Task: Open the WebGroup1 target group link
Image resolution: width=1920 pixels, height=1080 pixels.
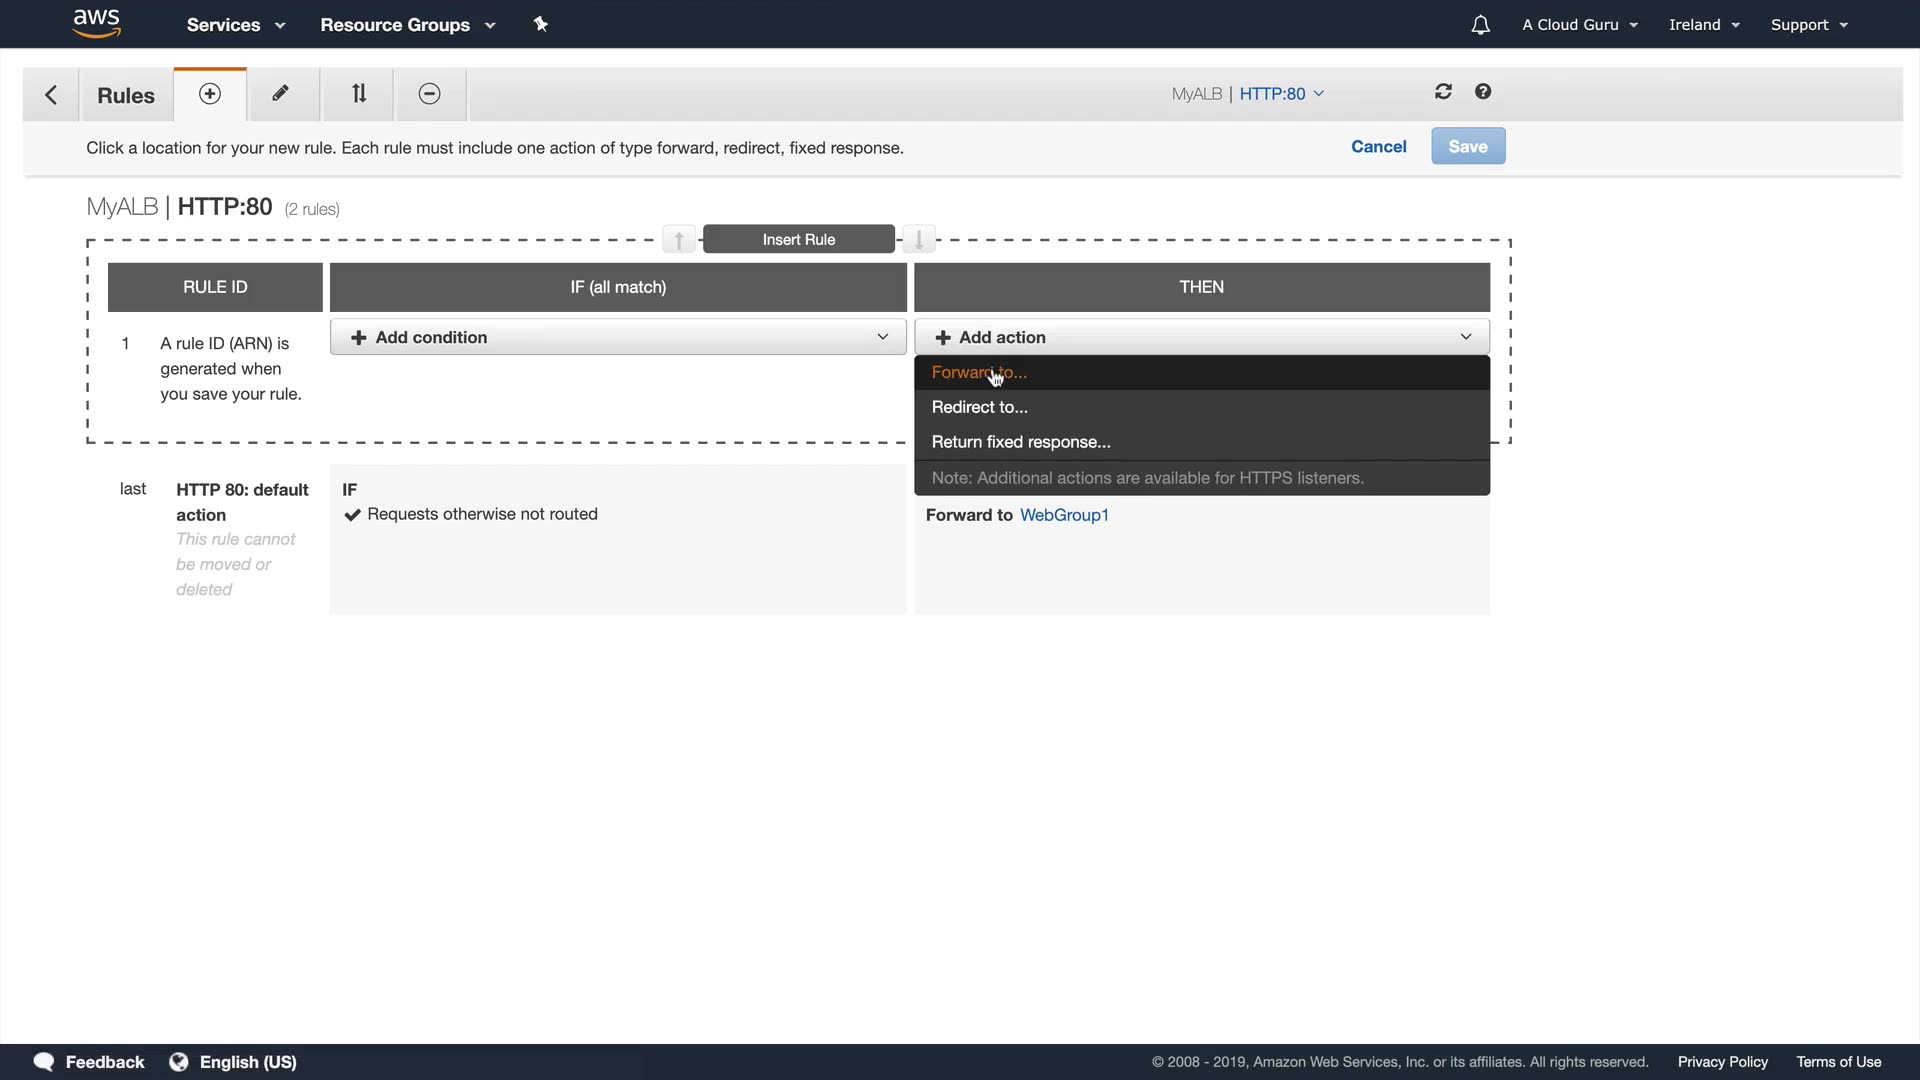Action: tap(1064, 515)
